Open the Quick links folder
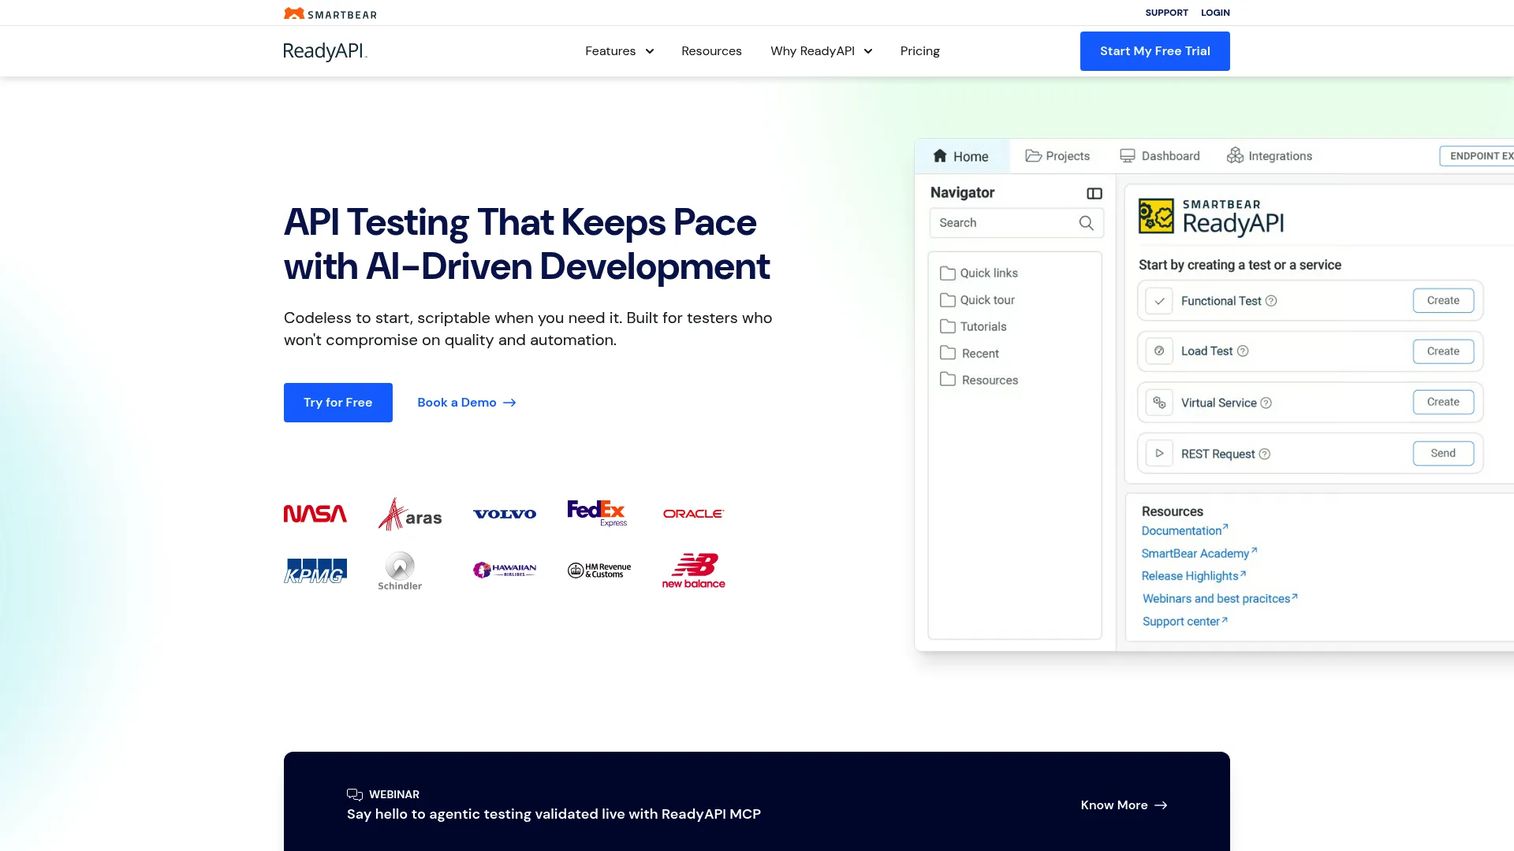This screenshot has width=1514, height=851. coord(979,273)
